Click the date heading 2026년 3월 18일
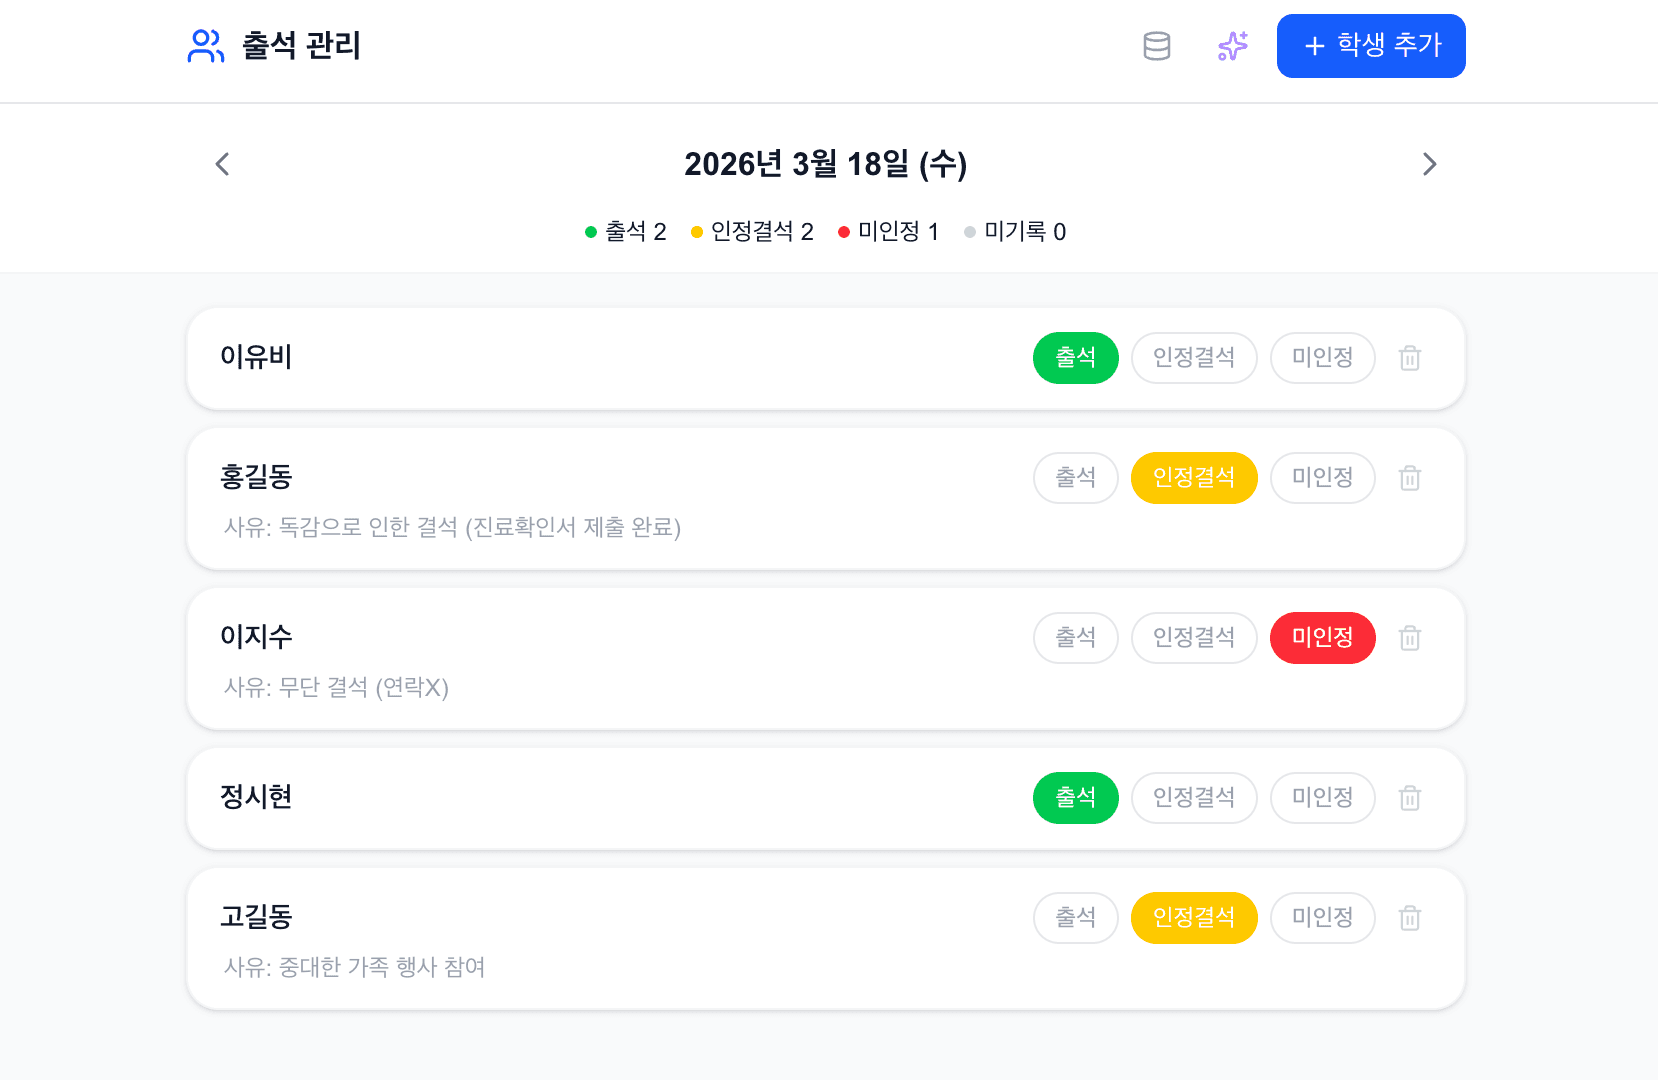This screenshot has width=1658, height=1080. tap(825, 164)
